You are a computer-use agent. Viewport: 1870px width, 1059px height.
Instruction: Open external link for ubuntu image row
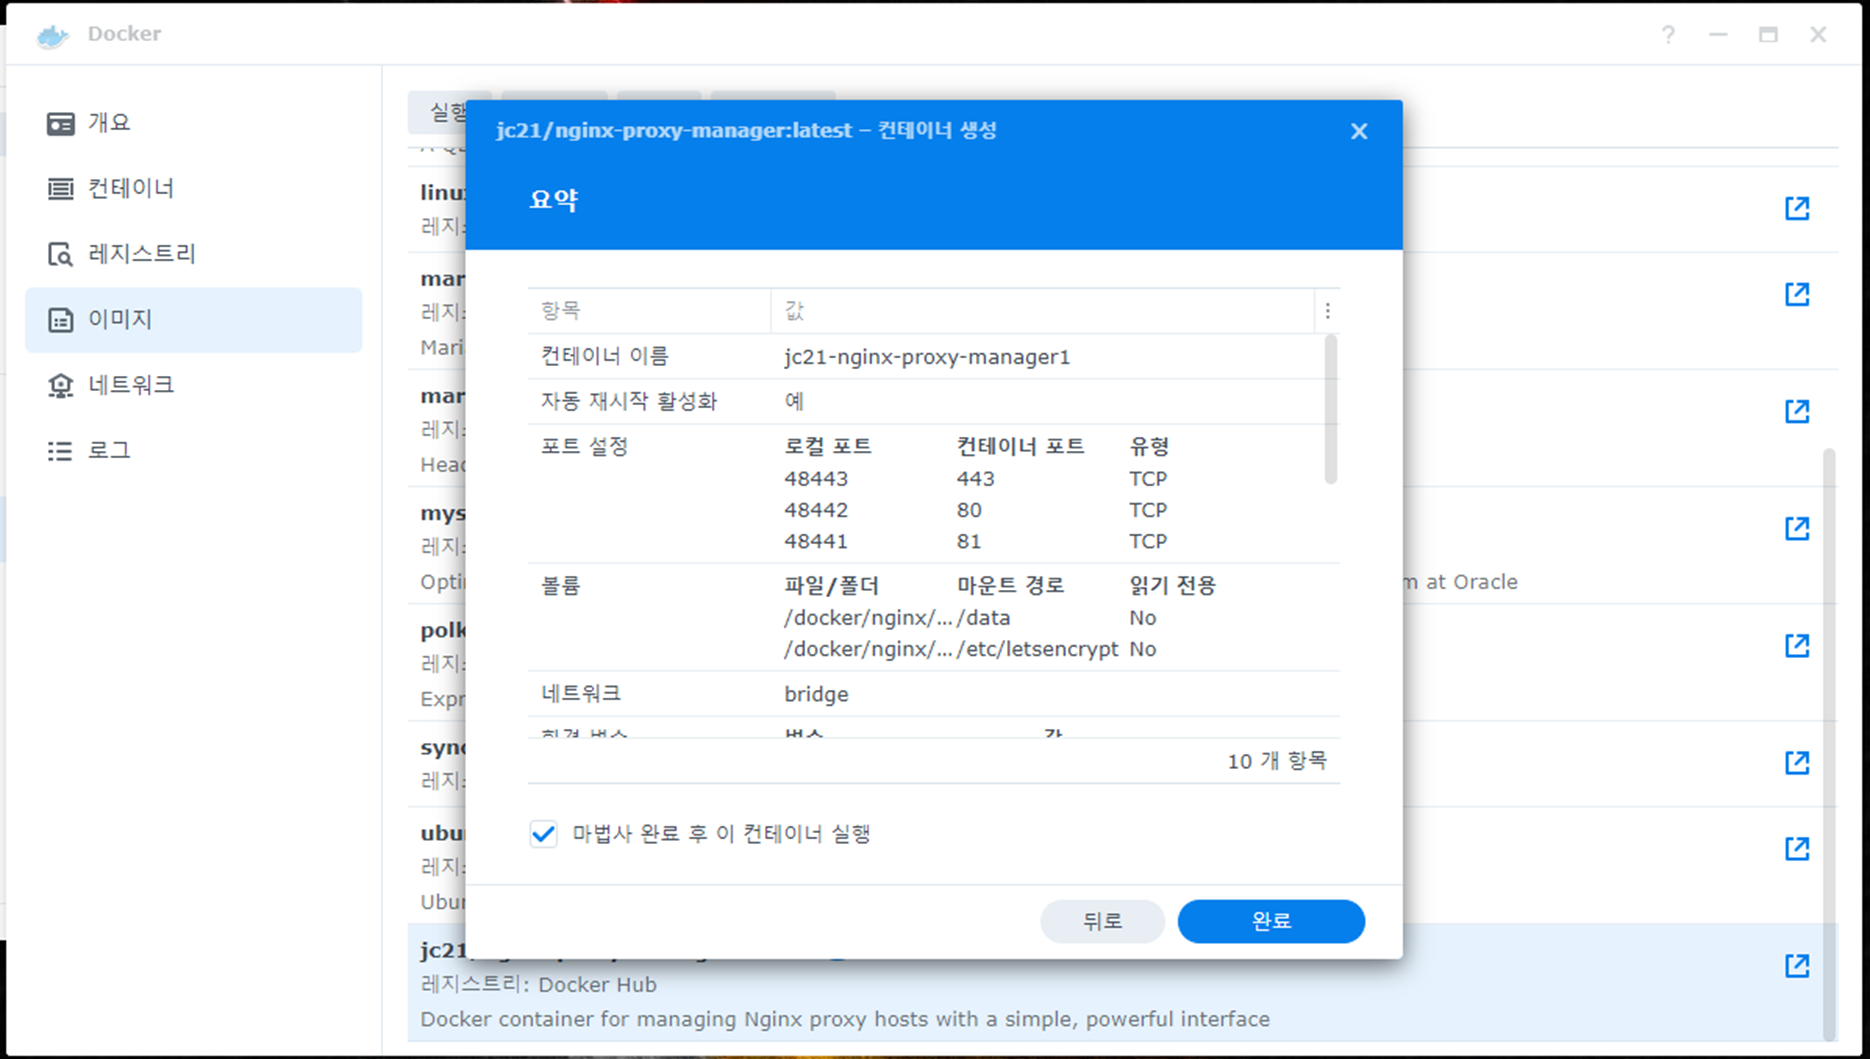pyautogui.click(x=1797, y=848)
